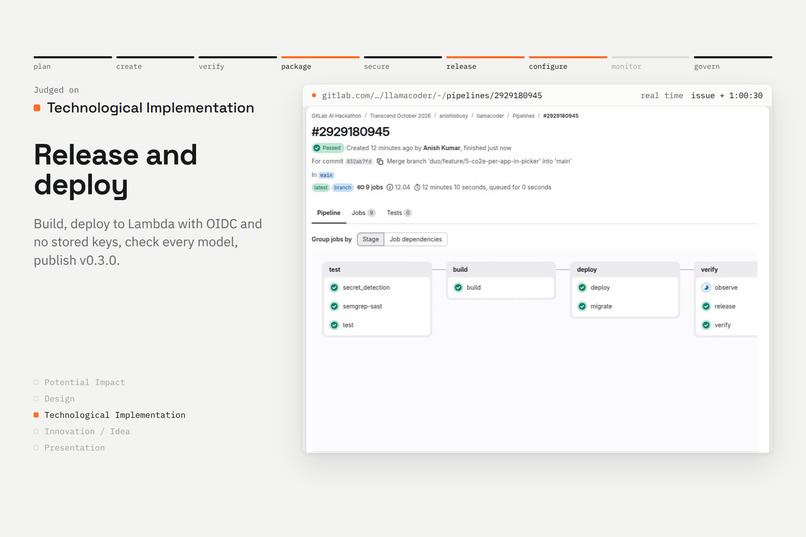This screenshot has width=806, height=537.
Task: Click the branch badge
Action: point(342,188)
